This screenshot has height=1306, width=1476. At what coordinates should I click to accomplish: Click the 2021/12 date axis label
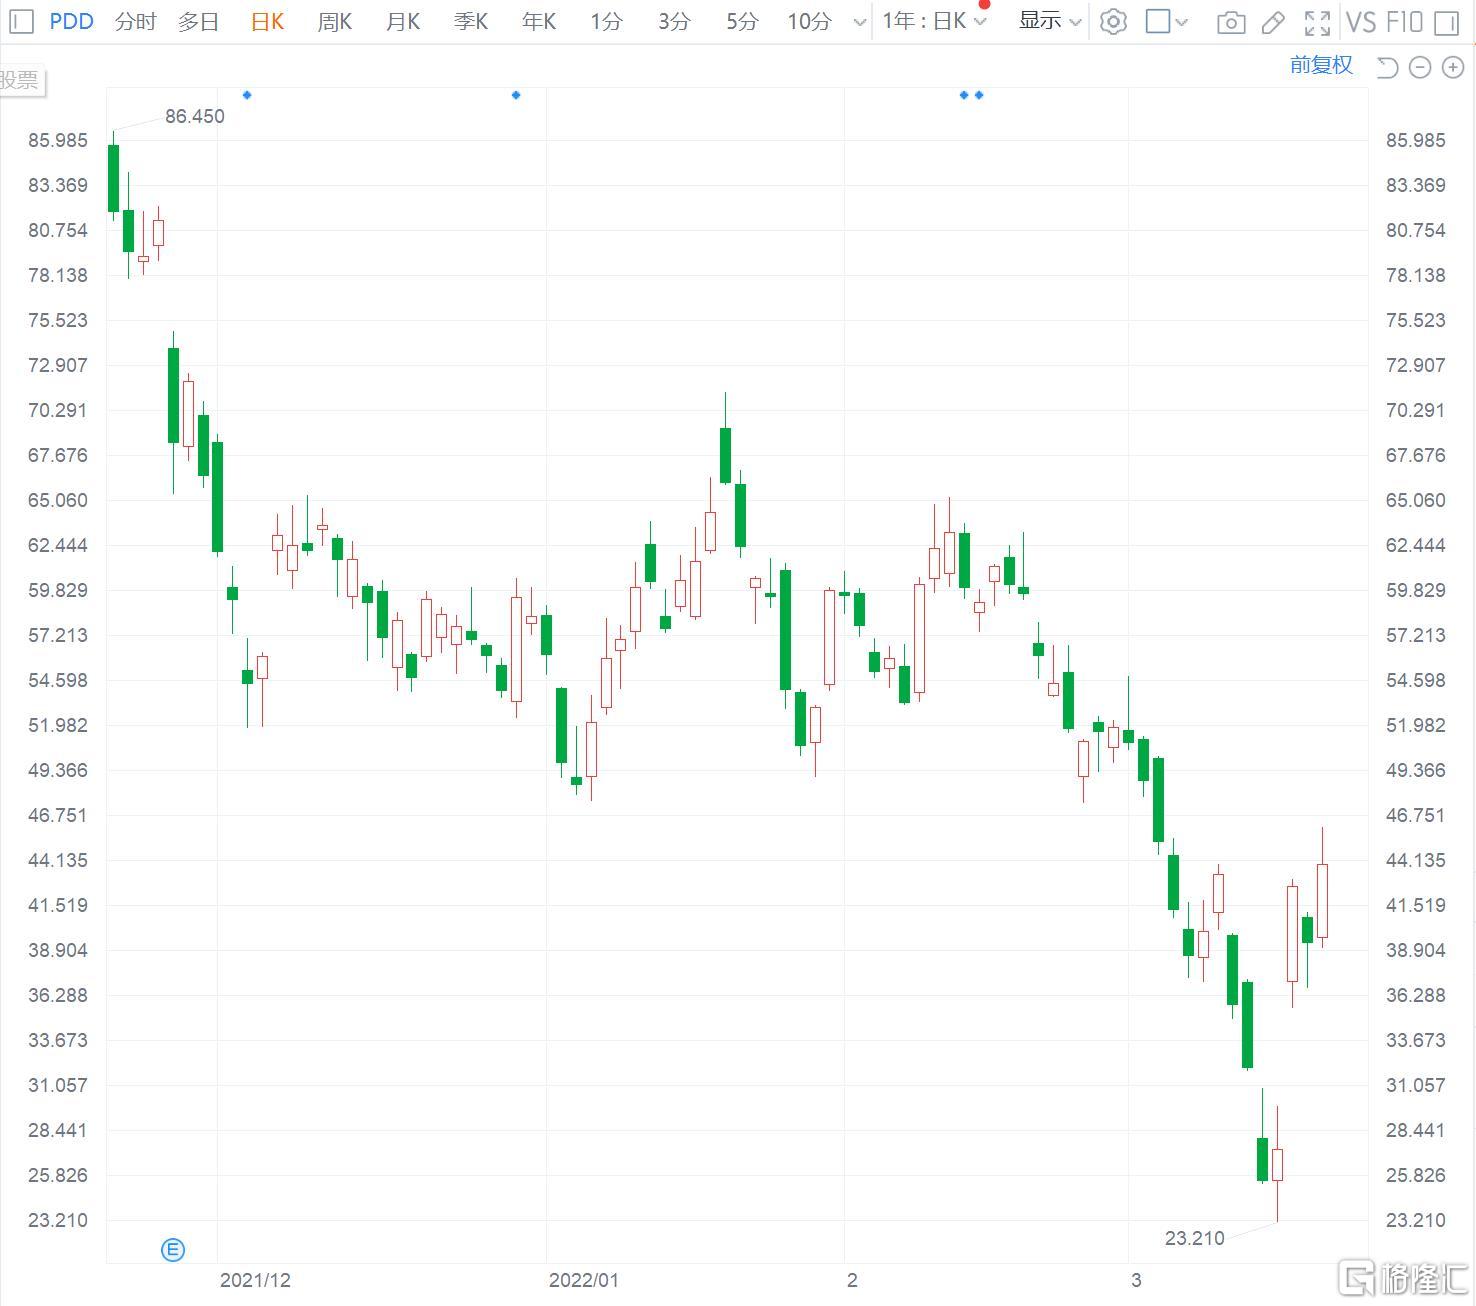pyautogui.click(x=255, y=1280)
